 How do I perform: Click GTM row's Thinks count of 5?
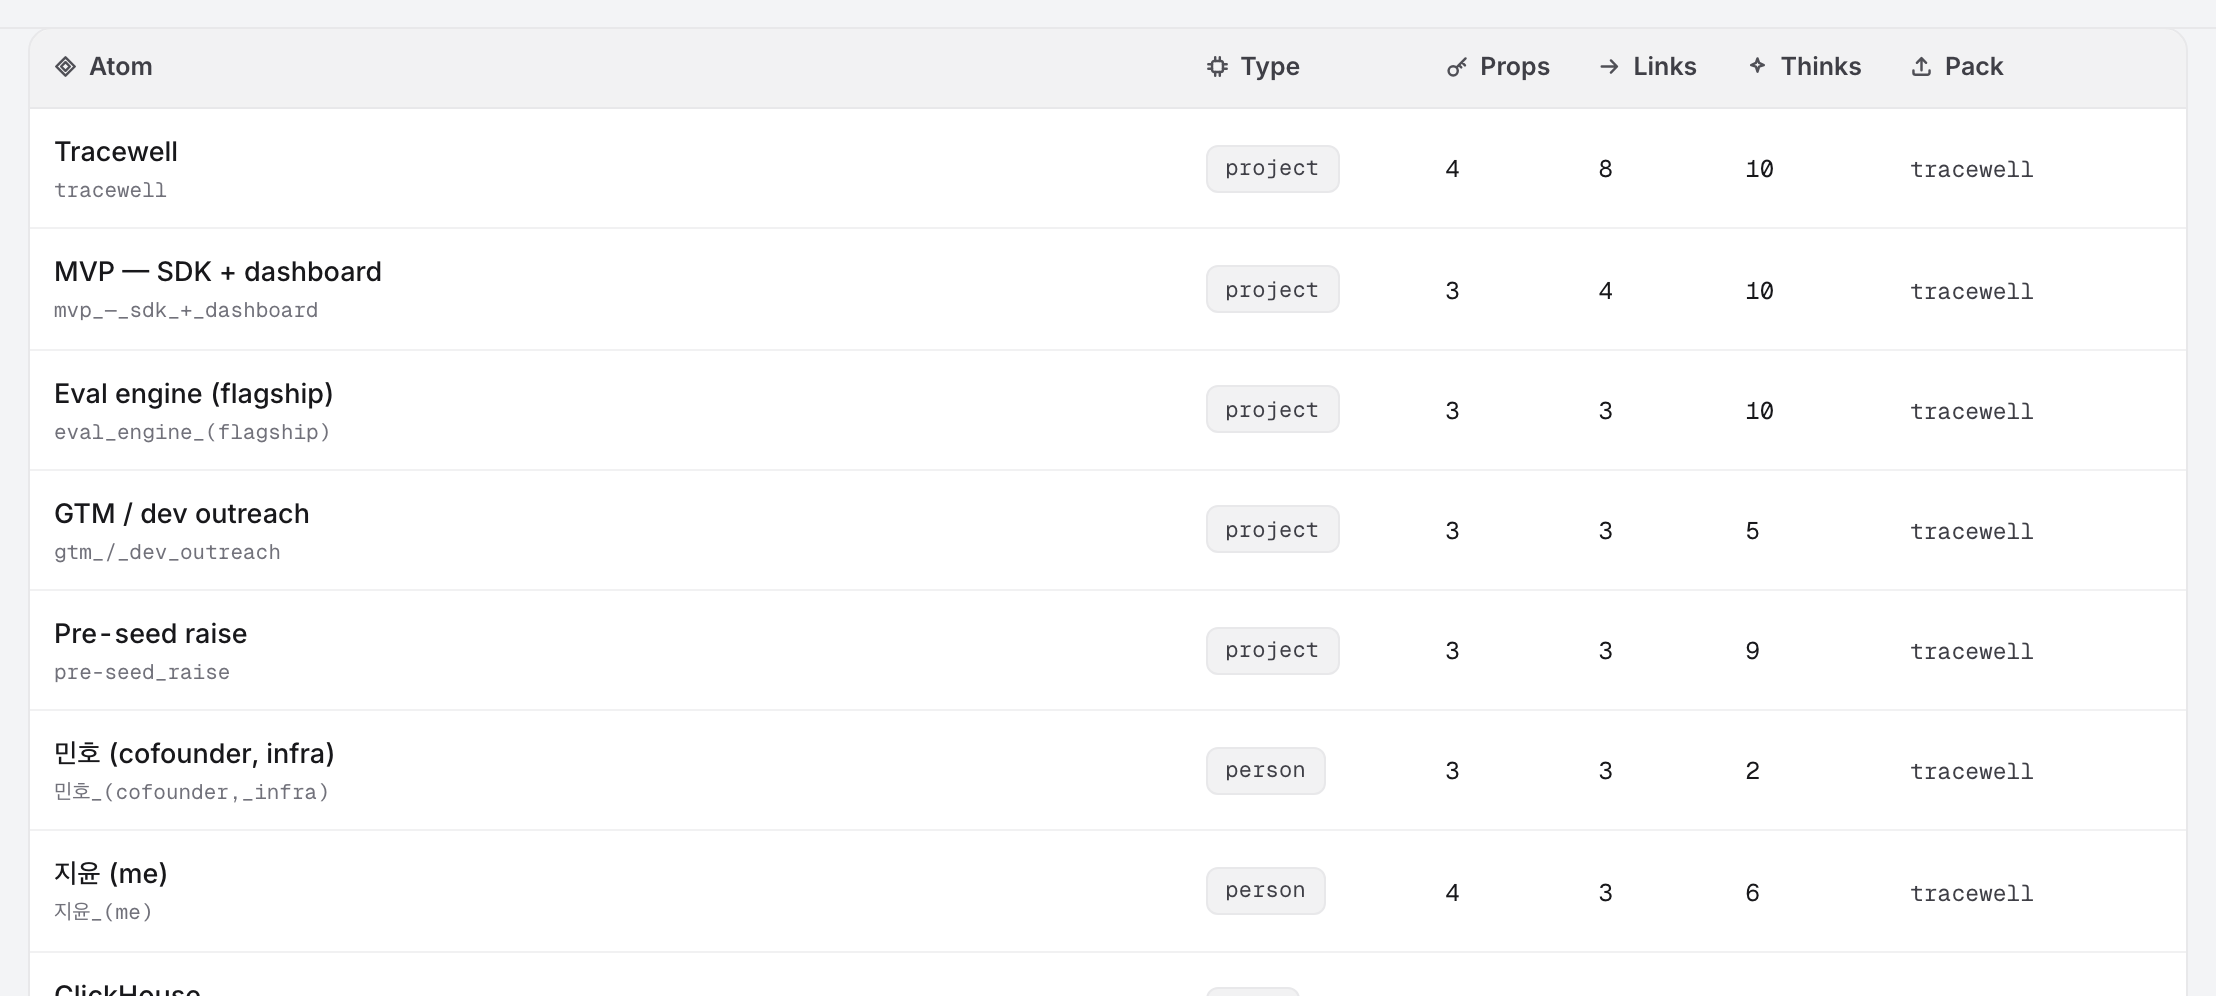coord(1752,532)
